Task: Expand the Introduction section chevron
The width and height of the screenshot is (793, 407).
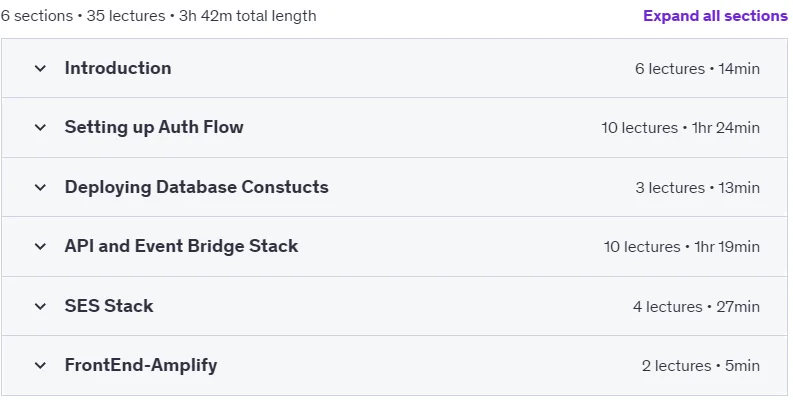Action: click(40, 68)
